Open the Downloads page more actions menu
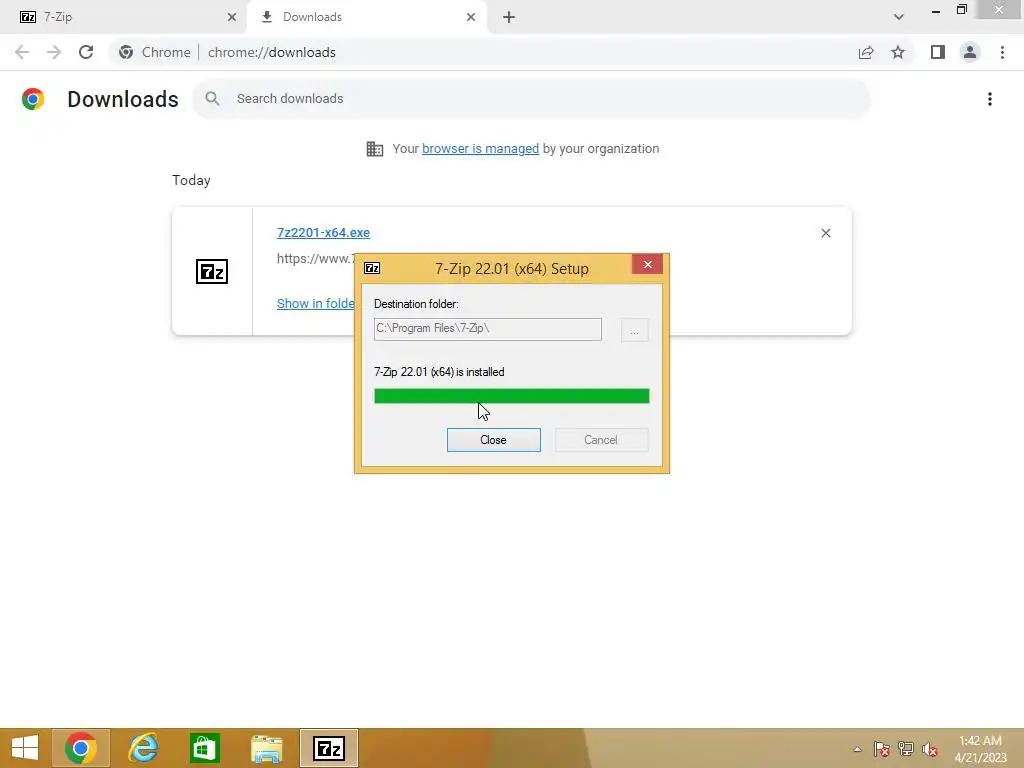The width and height of the screenshot is (1024, 768). click(989, 99)
